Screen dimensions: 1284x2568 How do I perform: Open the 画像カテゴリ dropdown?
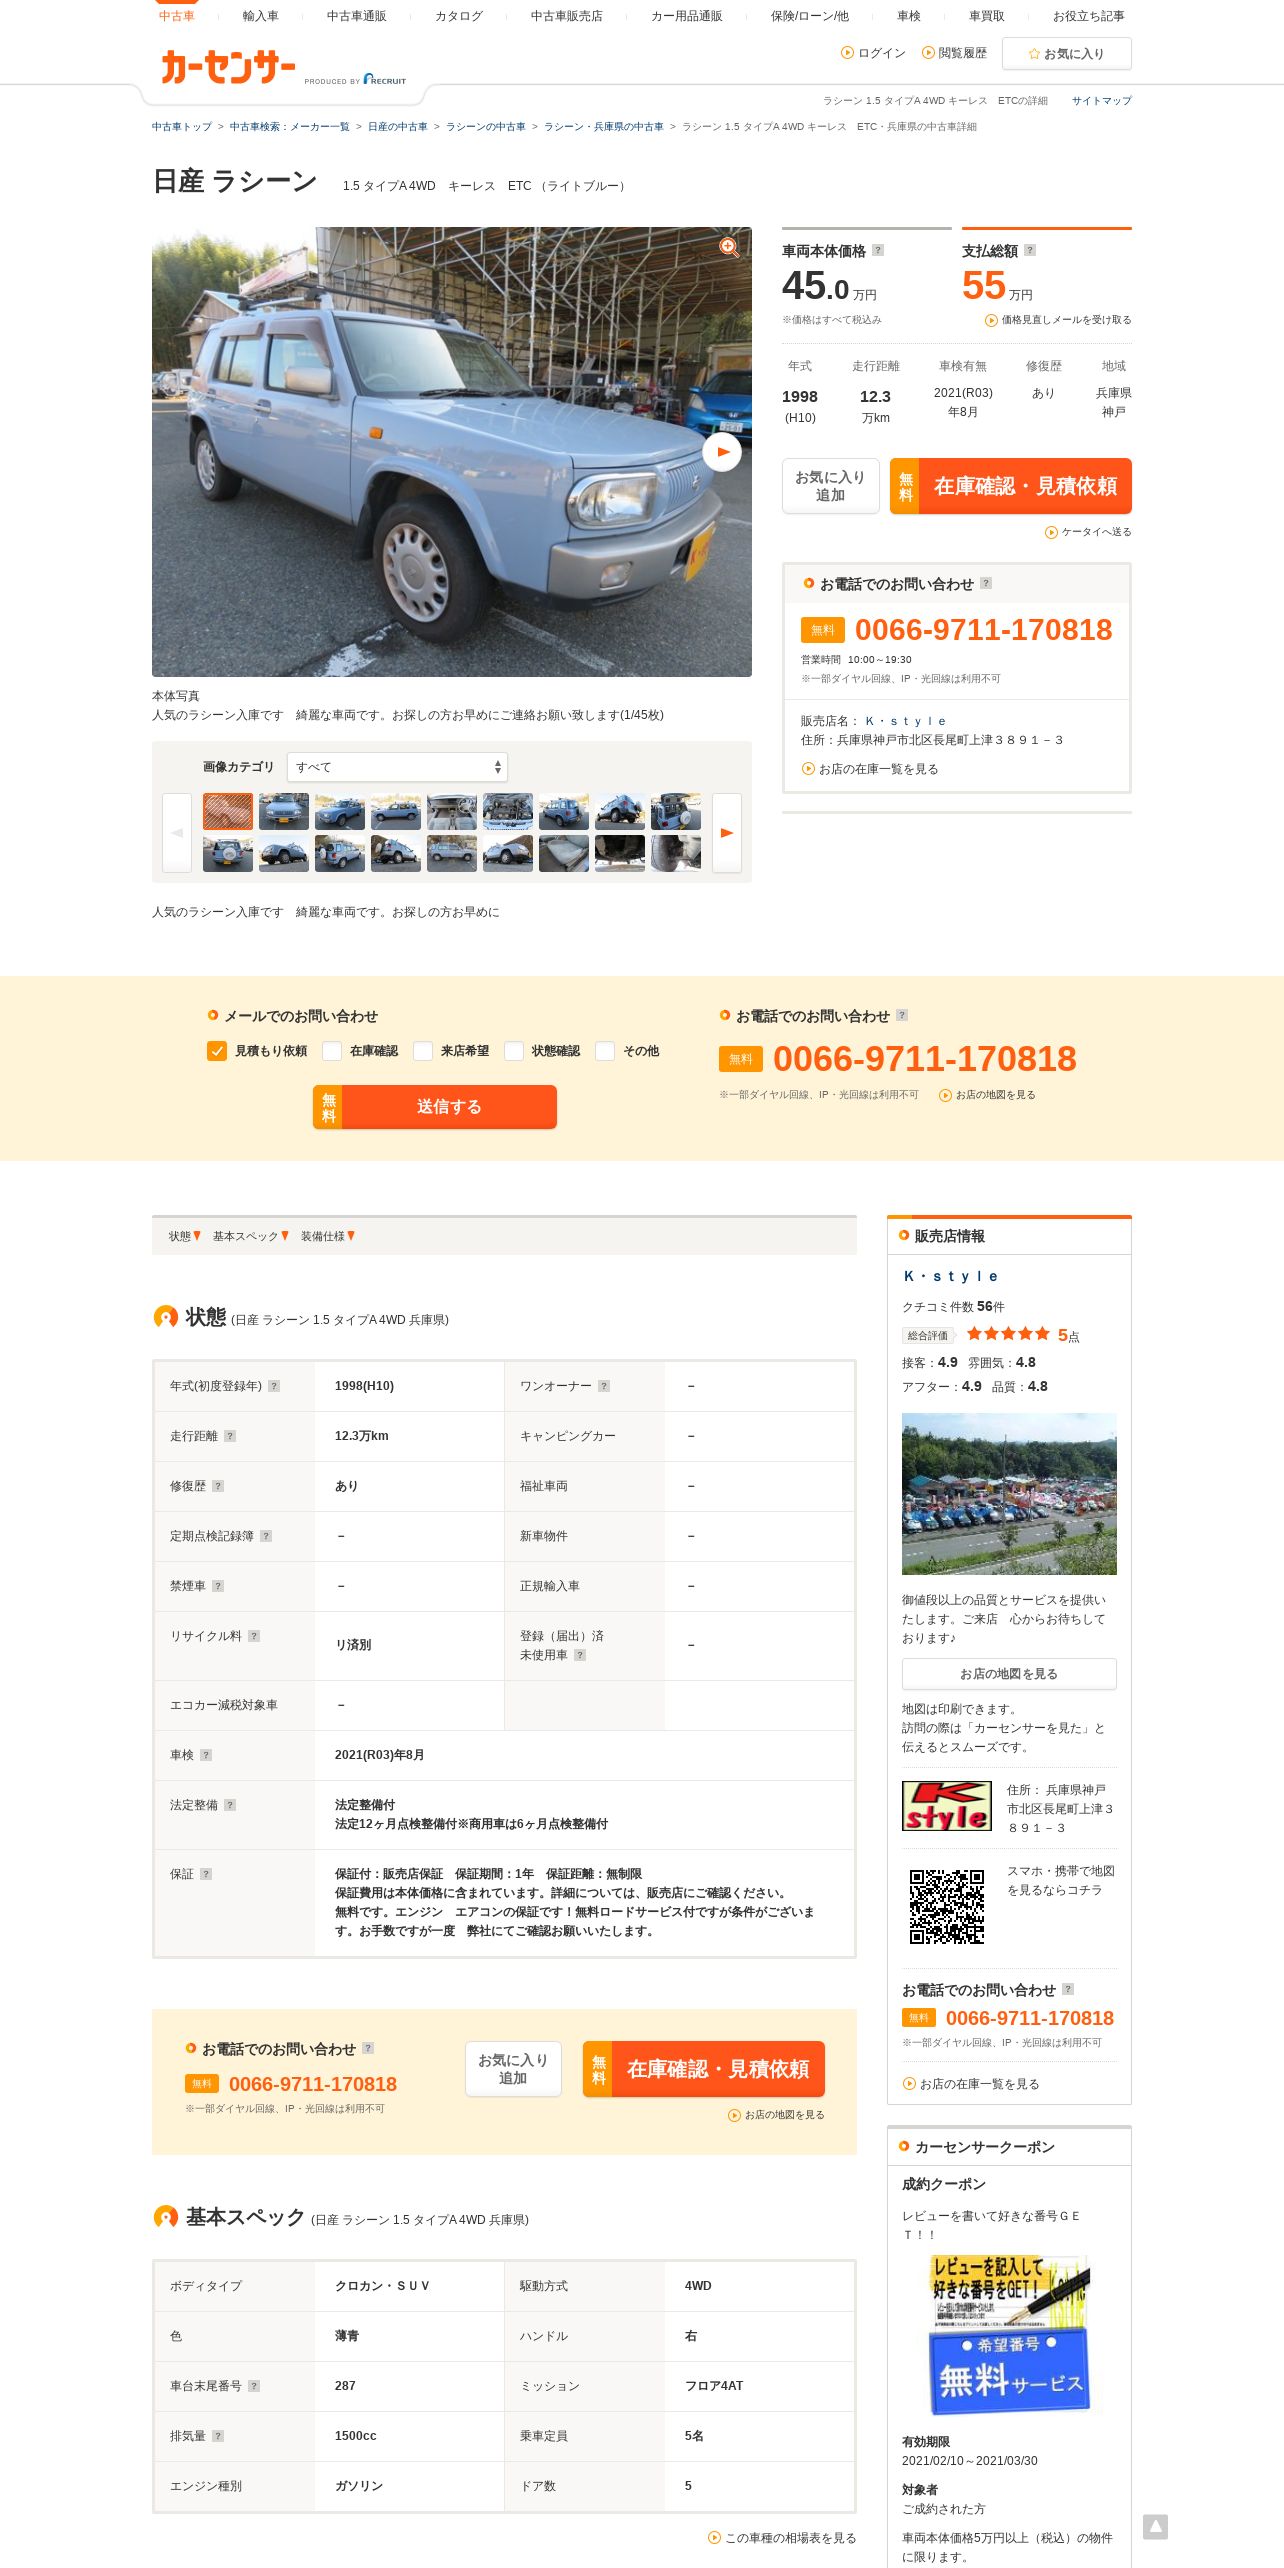pyautogui.click(x=397, y=767)
